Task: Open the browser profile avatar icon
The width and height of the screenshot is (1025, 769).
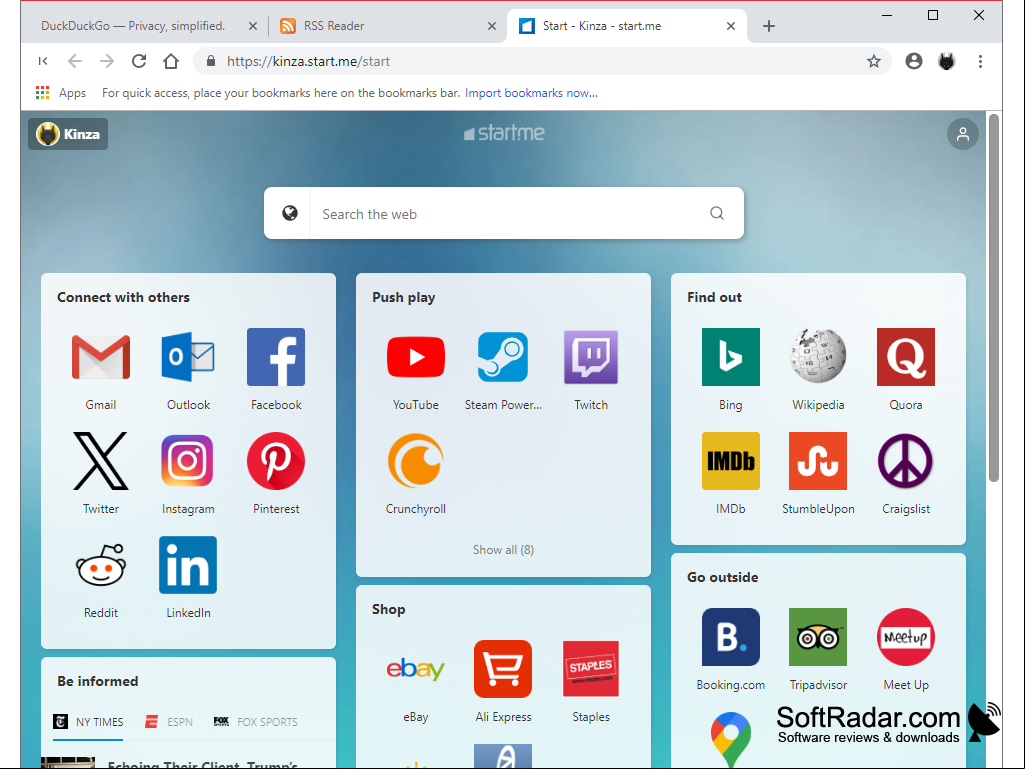Action: [914, 61]
